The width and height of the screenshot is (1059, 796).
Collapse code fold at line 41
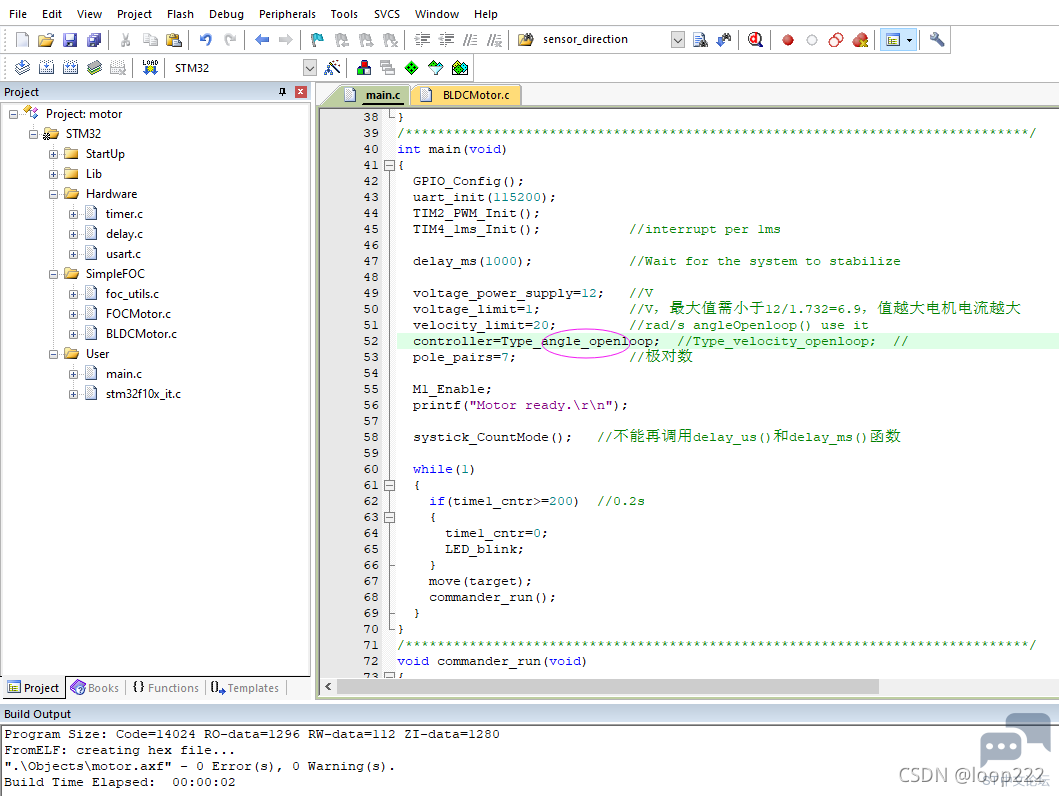point(389,165)
